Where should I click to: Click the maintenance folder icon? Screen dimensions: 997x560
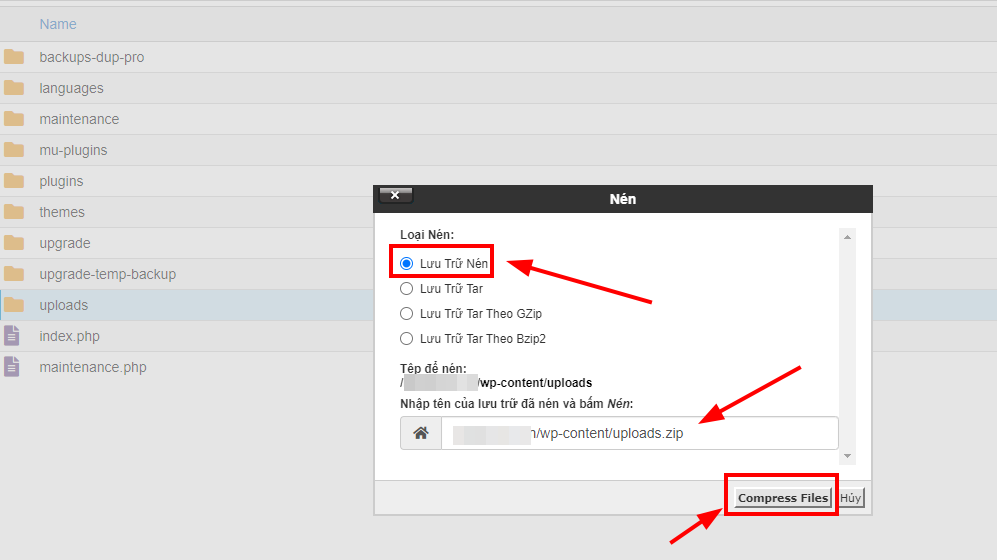[13, 119]
